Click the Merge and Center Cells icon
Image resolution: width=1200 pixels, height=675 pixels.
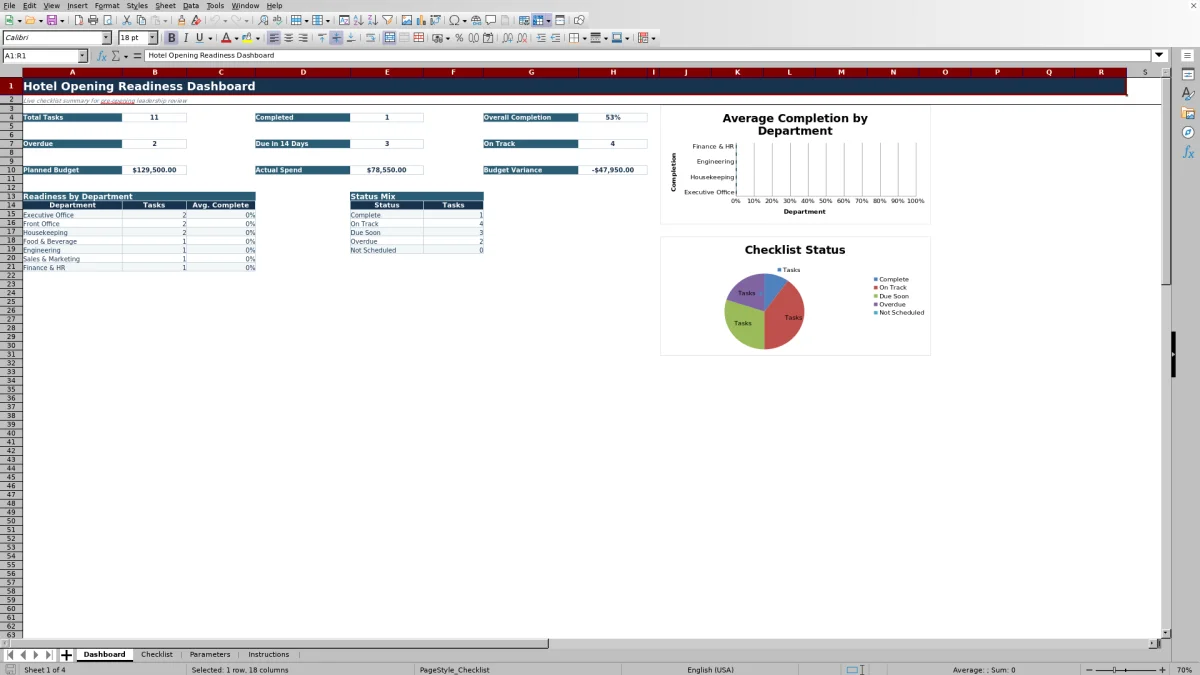pyautogui.click(x=390, y=38)
